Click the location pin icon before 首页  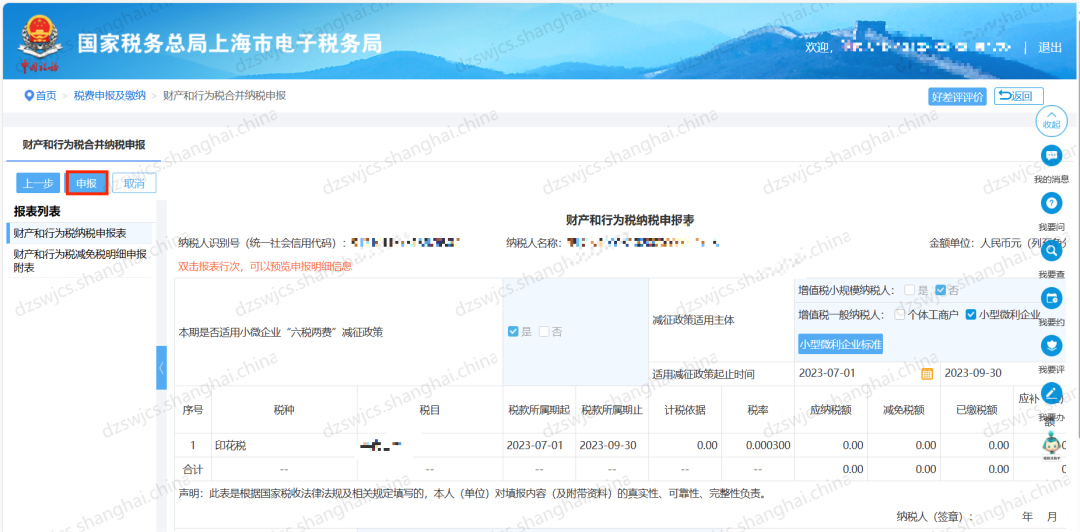(29, 96)
